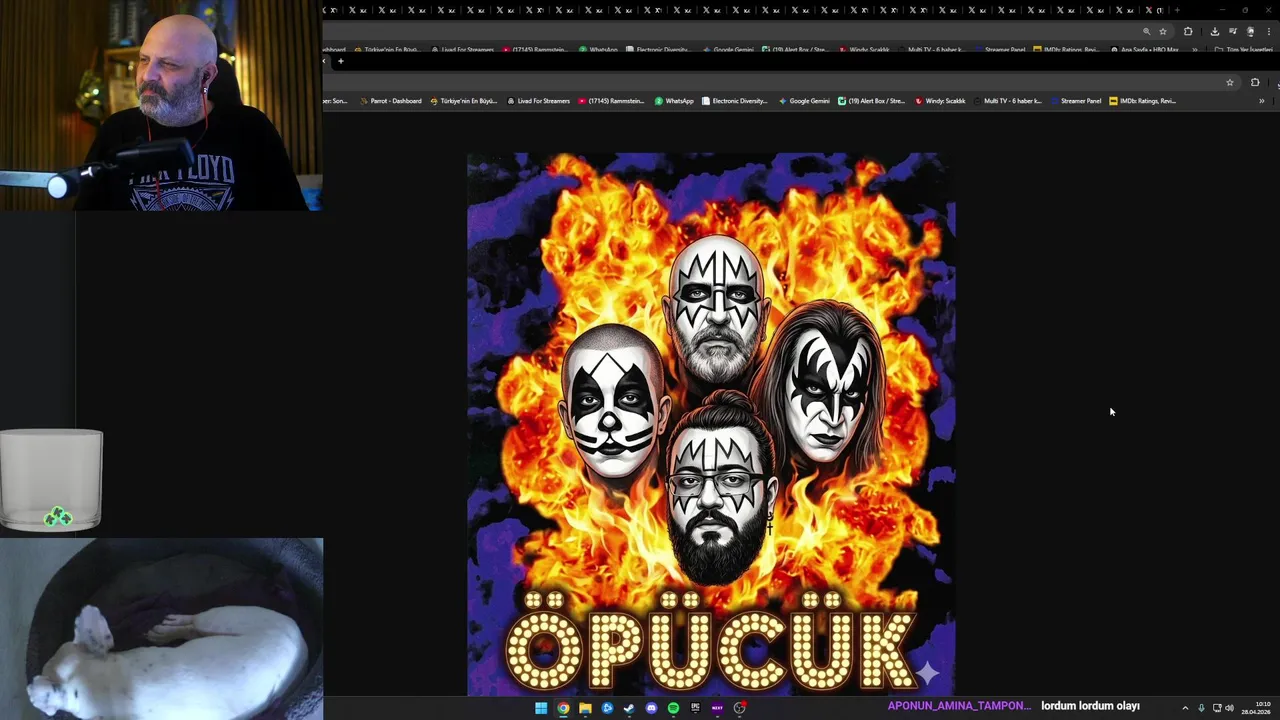Viewport: 1280px width, 720px height.
Task: Click the media control icon in back window toolbar
Action: [1233, 31]
